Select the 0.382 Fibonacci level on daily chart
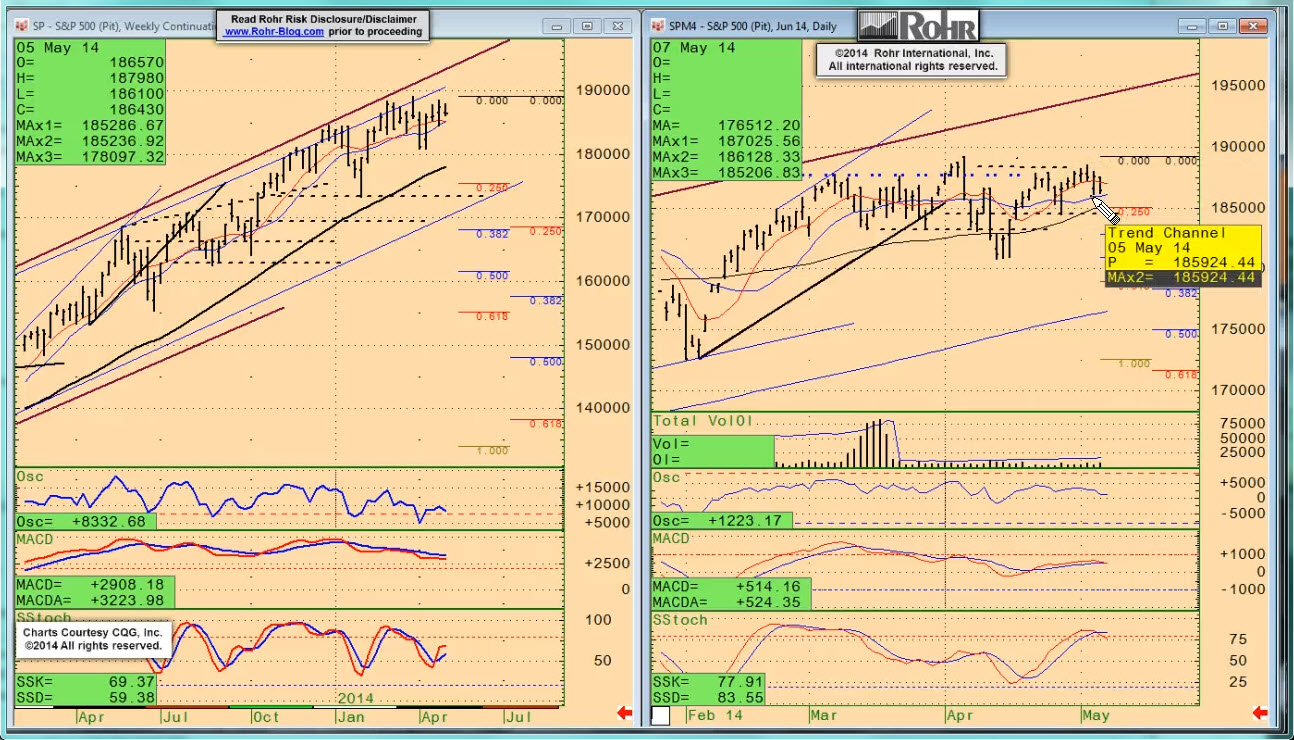The image size is (1294, 740). (1181, 293)
